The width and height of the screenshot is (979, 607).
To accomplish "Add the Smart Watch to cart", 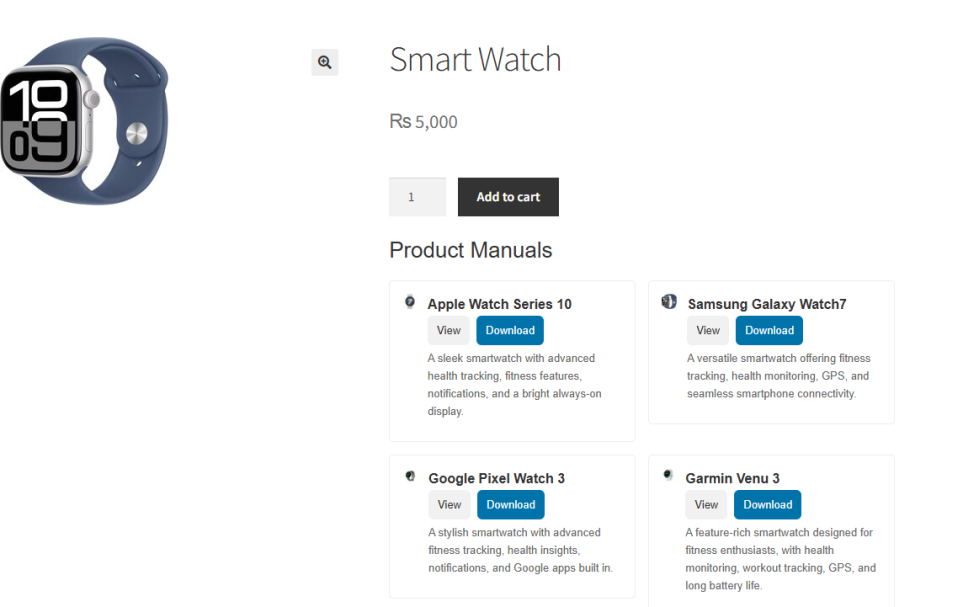I will pos(508,197).
